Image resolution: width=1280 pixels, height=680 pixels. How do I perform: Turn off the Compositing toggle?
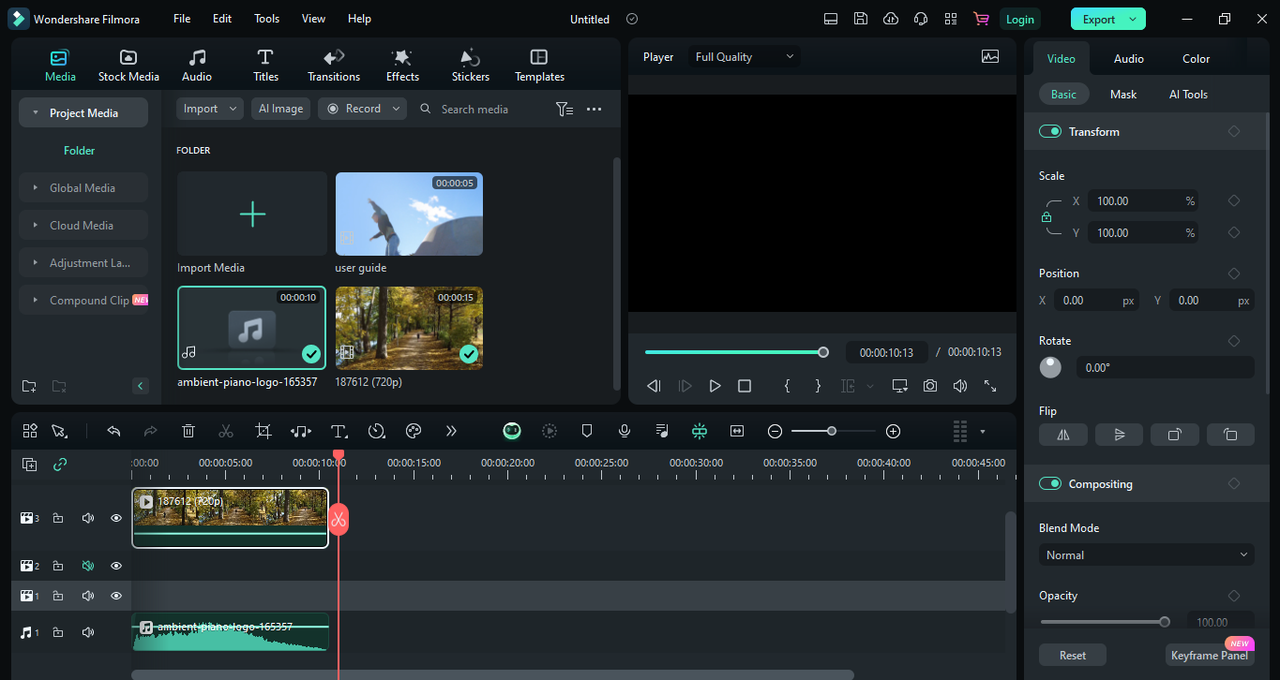[x=1049, y=483]
